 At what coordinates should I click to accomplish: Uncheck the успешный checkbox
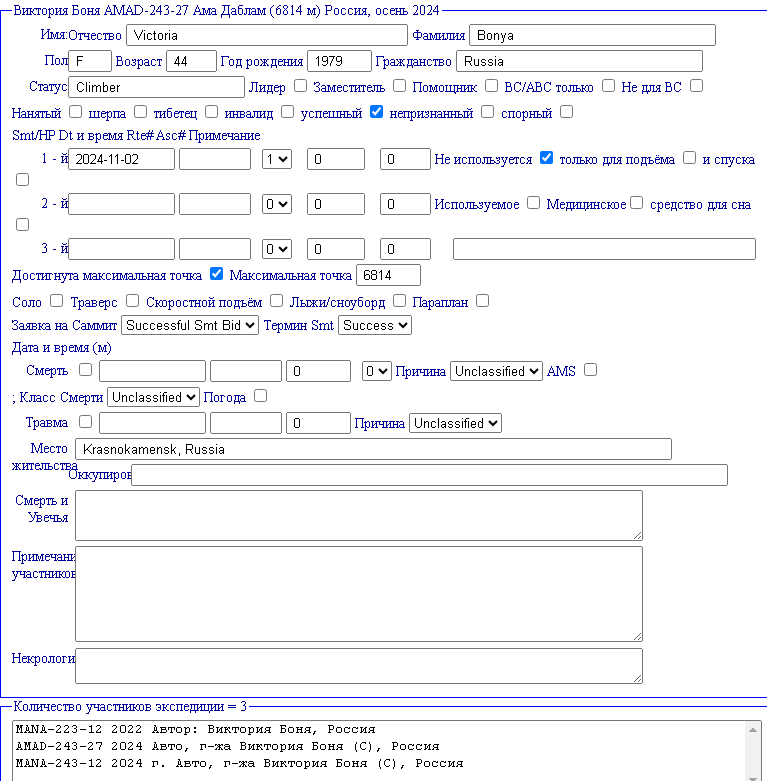click(377, 112)
